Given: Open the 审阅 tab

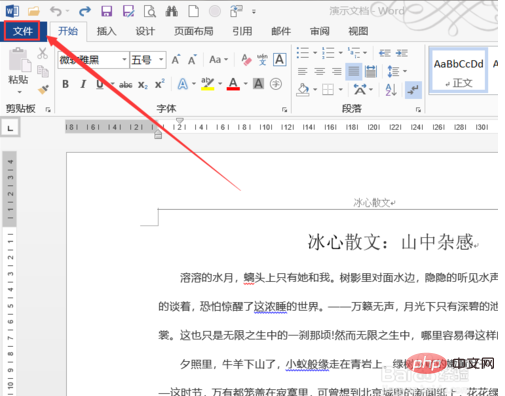Looking at the screenshot, I should click(320, 31).
